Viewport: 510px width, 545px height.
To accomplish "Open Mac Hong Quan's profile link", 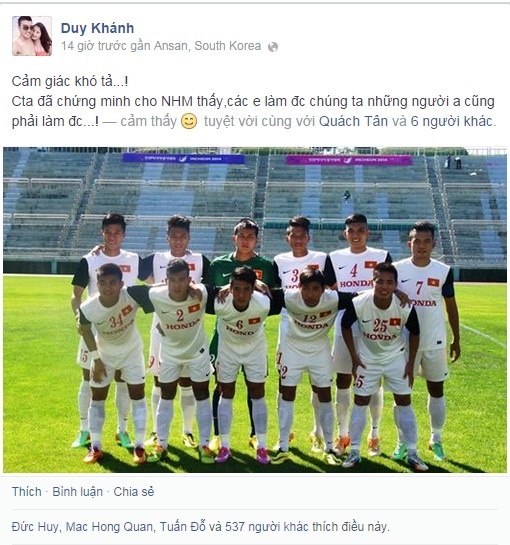I will [x=109, y=527].
